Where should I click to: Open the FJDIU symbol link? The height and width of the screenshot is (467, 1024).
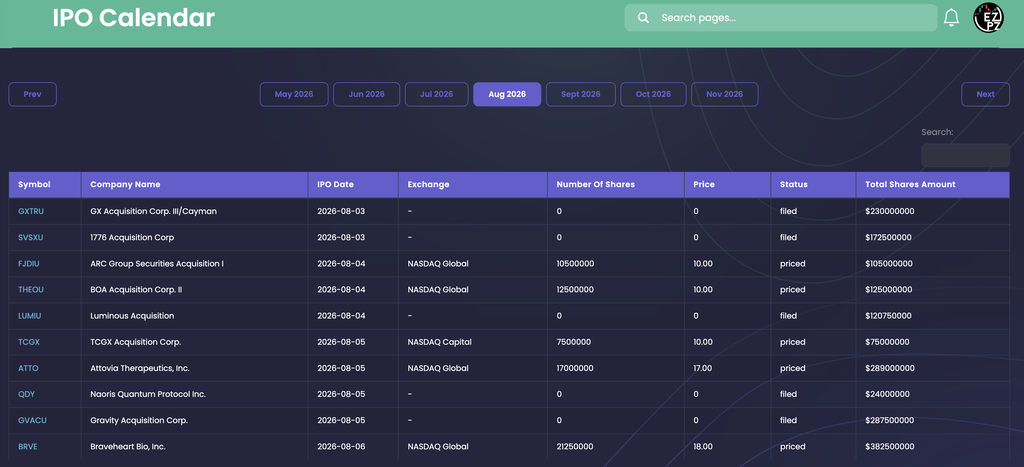(x=29, y=264)
